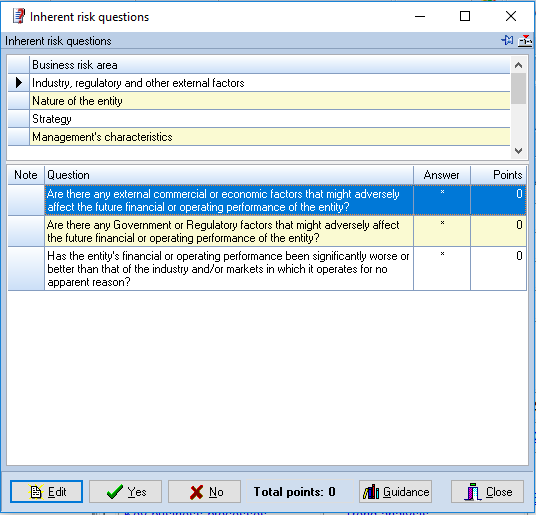Screen dimensions: 536x515
Task: Close the dialog using the Close button
Action: point(487,491)
